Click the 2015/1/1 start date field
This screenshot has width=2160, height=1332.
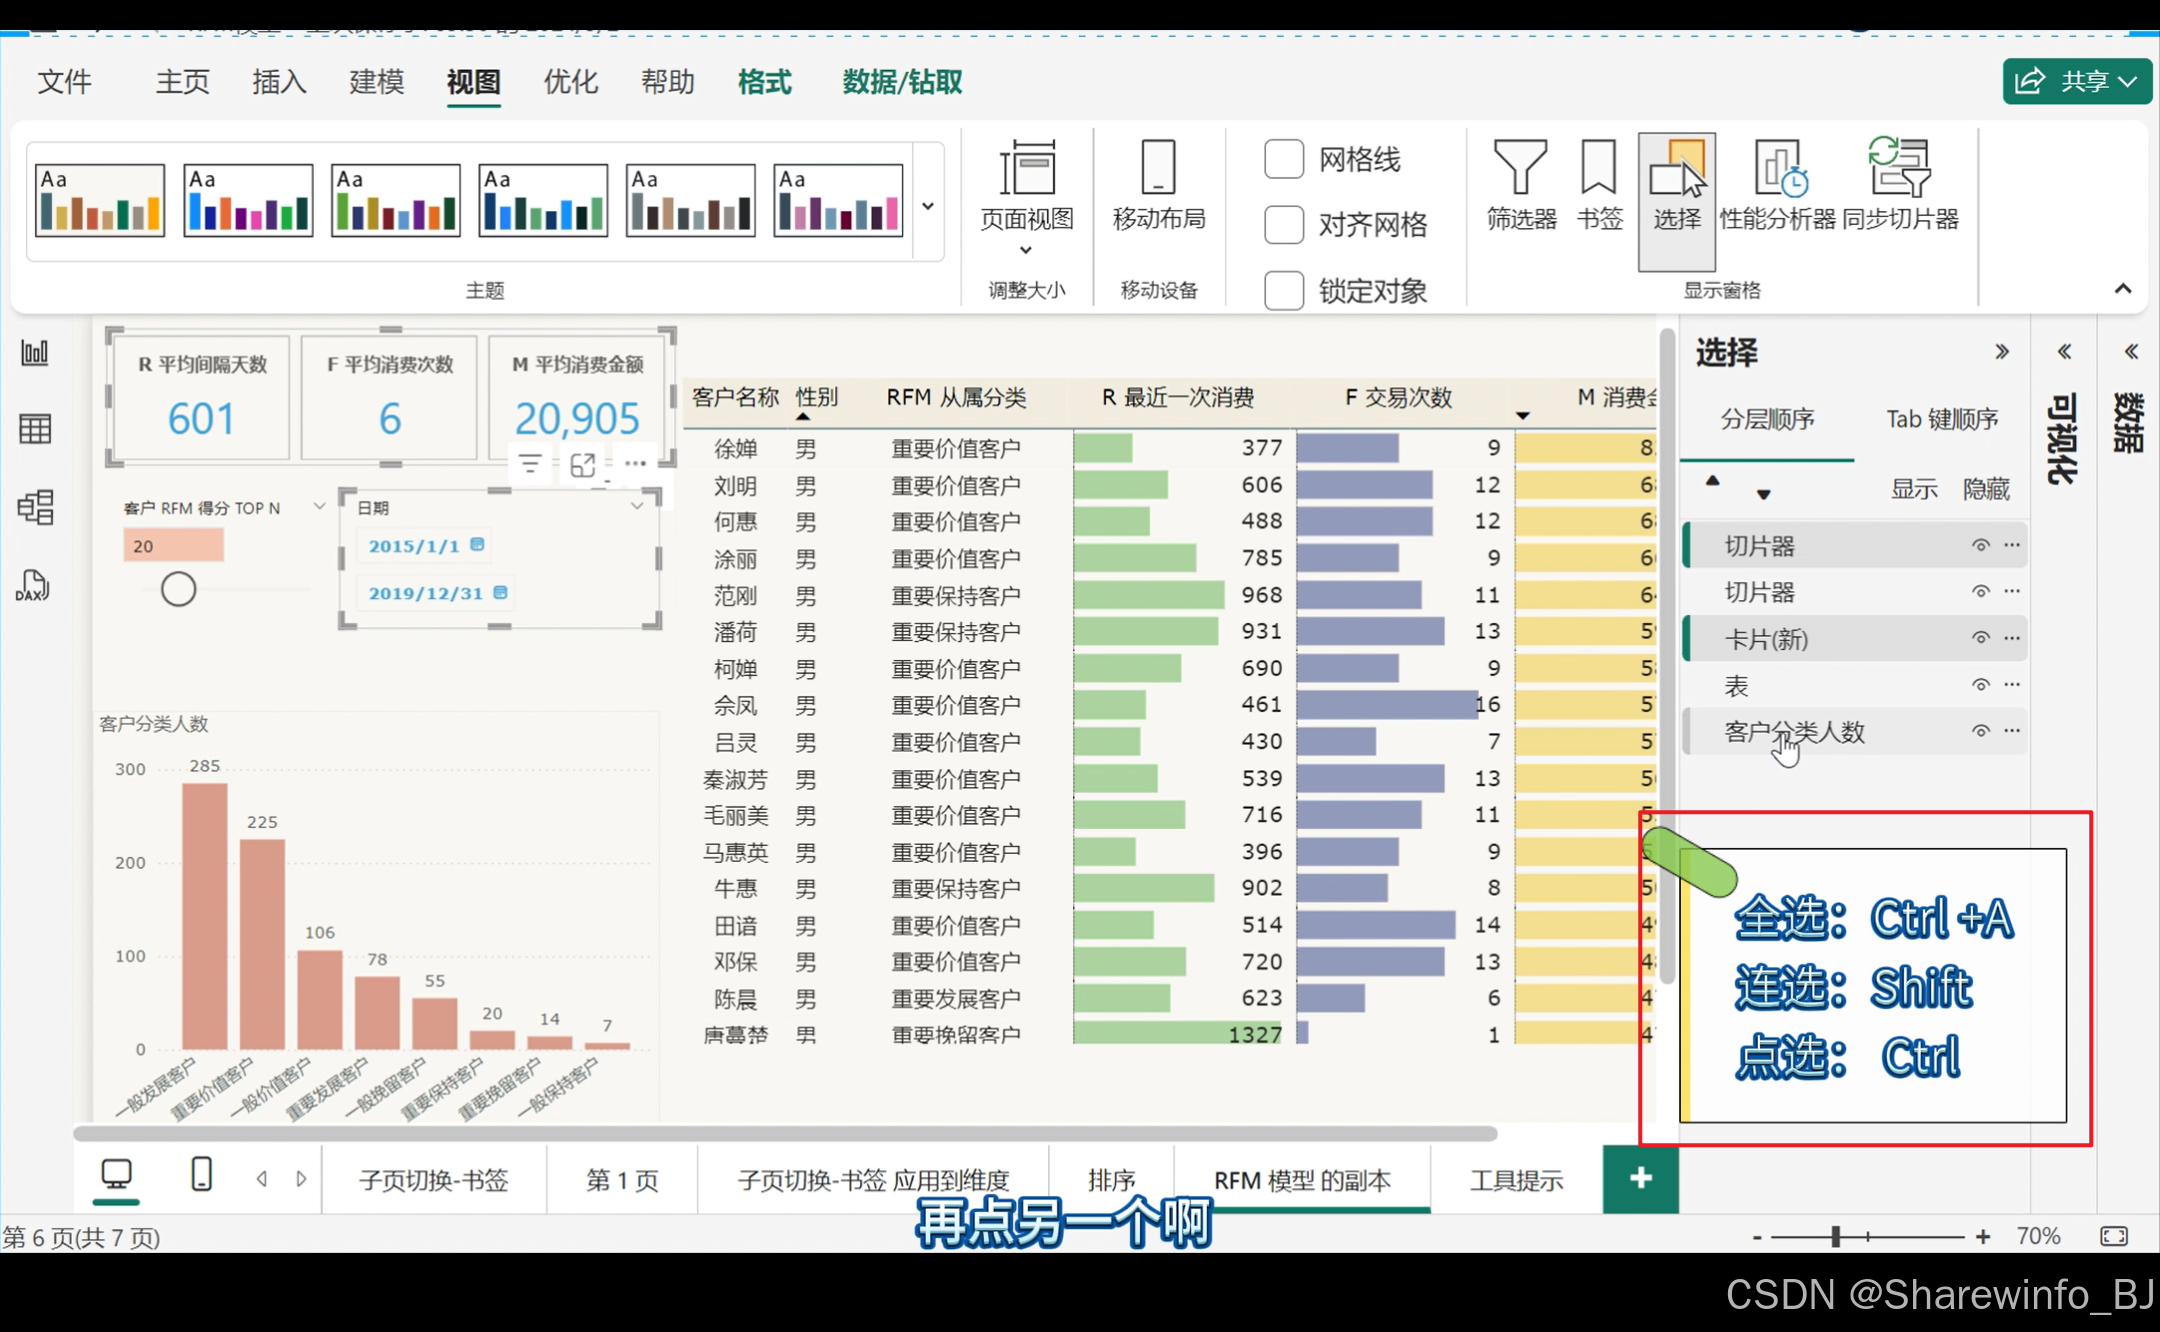[x=414, y=546]
